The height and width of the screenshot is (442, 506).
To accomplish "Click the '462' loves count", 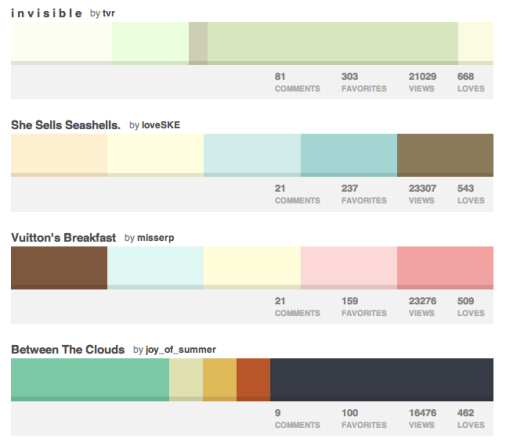I will pos(466,413).
